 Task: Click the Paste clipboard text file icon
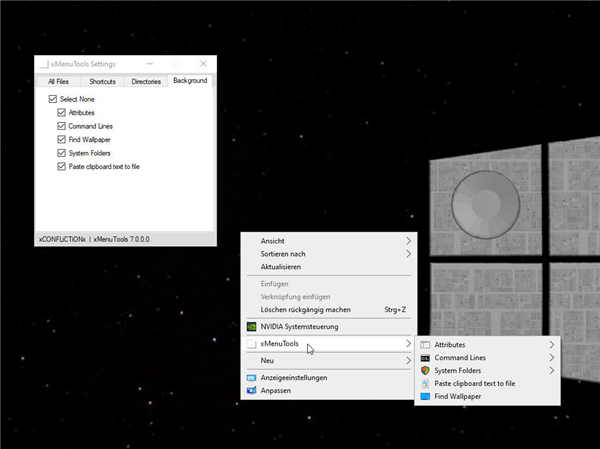(x=425, y=383)
